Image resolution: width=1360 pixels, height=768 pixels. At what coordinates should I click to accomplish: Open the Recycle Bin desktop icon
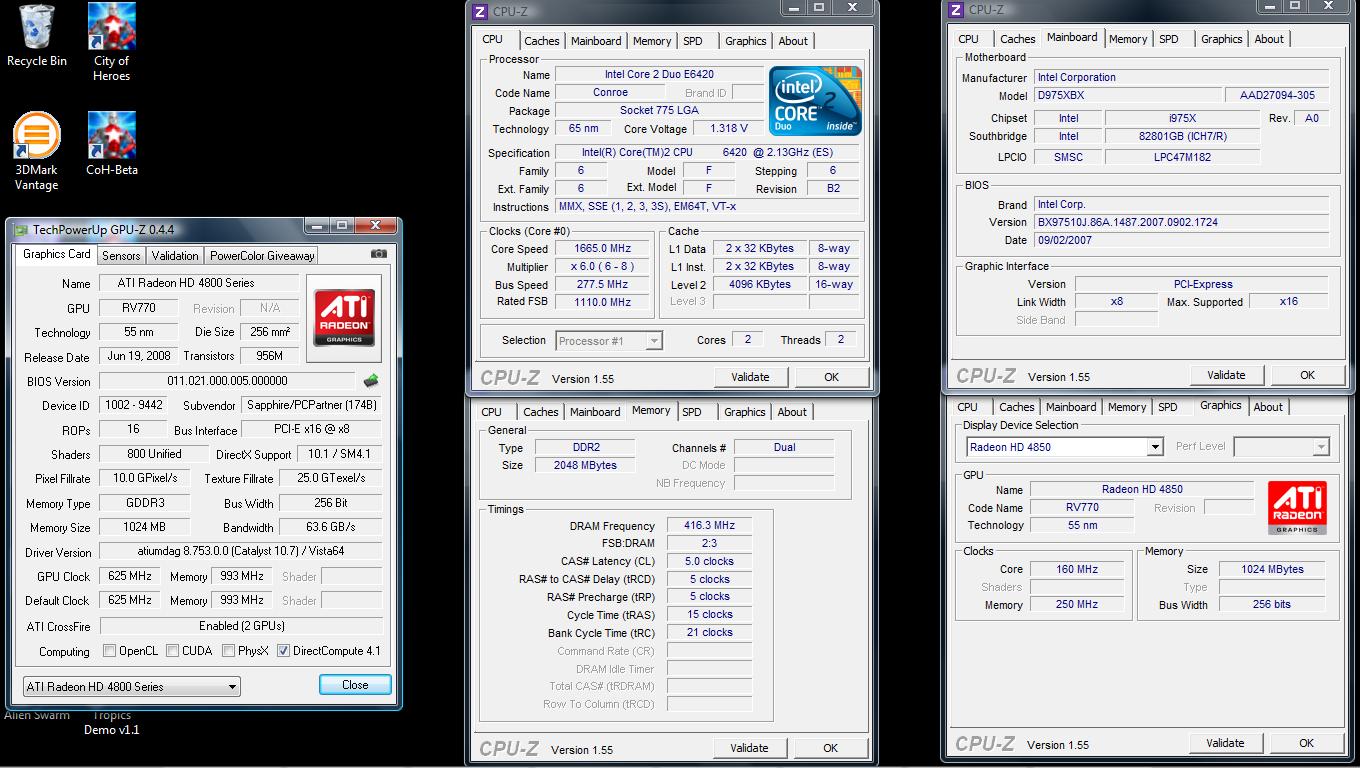point(37,36)
